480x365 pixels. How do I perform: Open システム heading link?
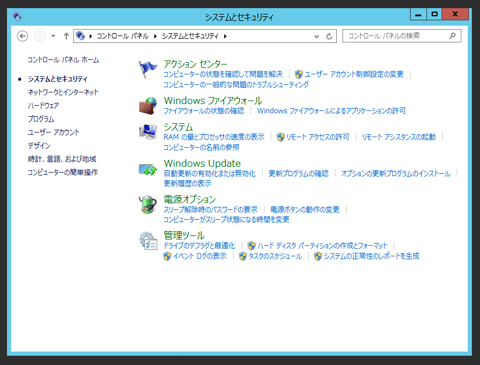click(x=178, y=127)
